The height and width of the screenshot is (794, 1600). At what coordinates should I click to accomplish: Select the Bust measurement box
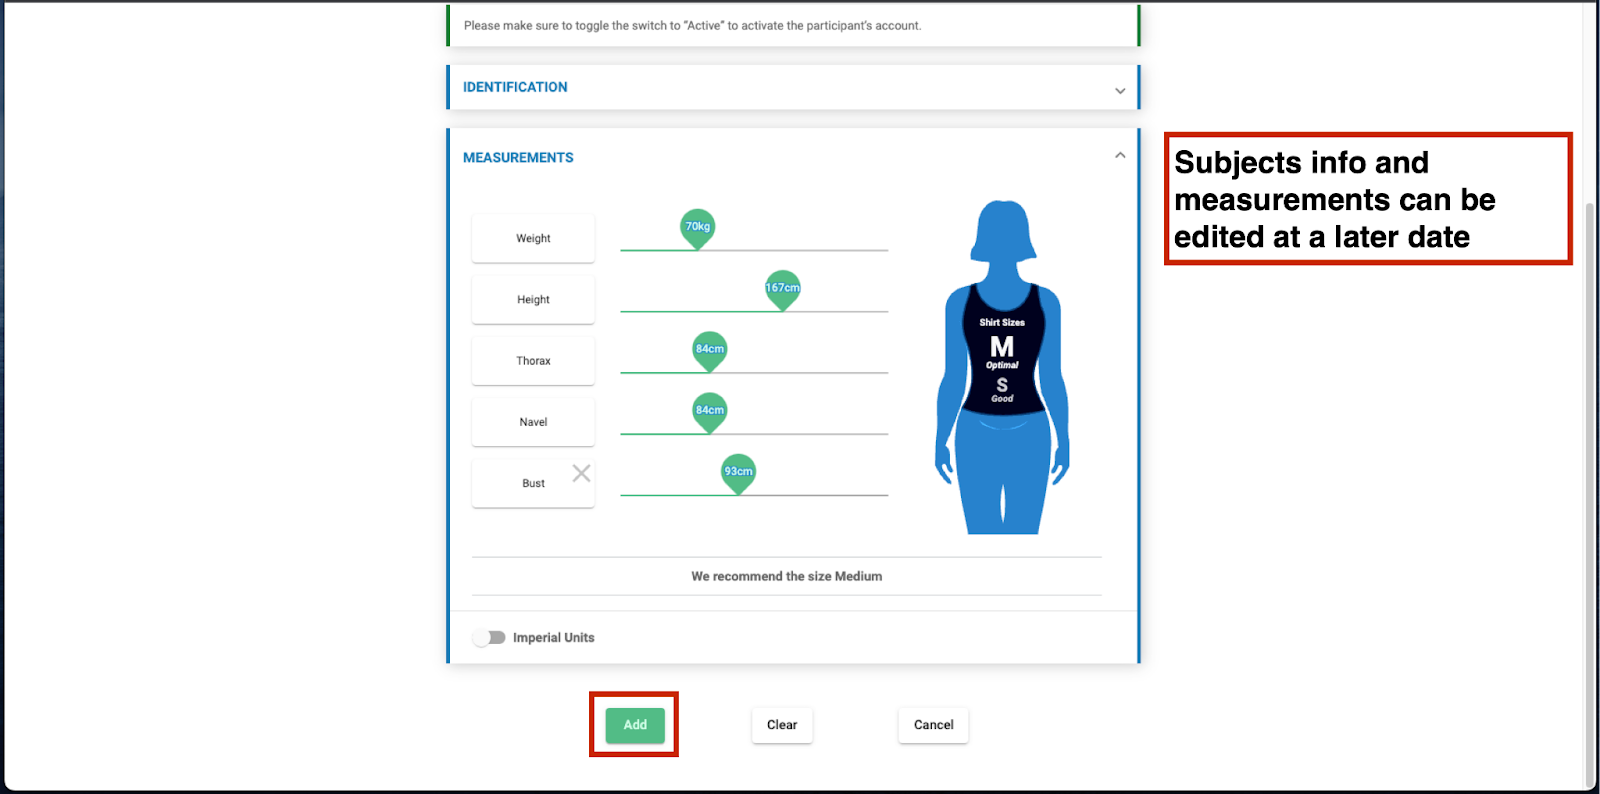533,483
